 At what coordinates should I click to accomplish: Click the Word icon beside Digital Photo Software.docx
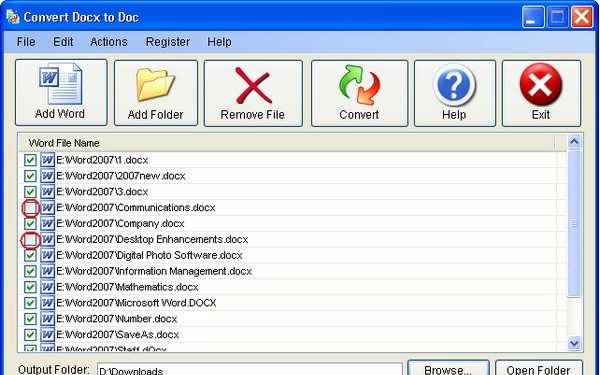coord(47,255)
